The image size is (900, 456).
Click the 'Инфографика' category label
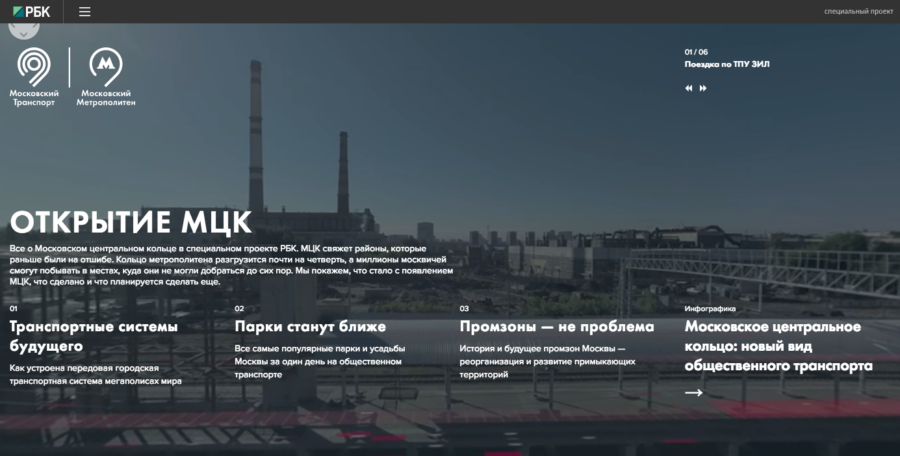click(710, 309)
